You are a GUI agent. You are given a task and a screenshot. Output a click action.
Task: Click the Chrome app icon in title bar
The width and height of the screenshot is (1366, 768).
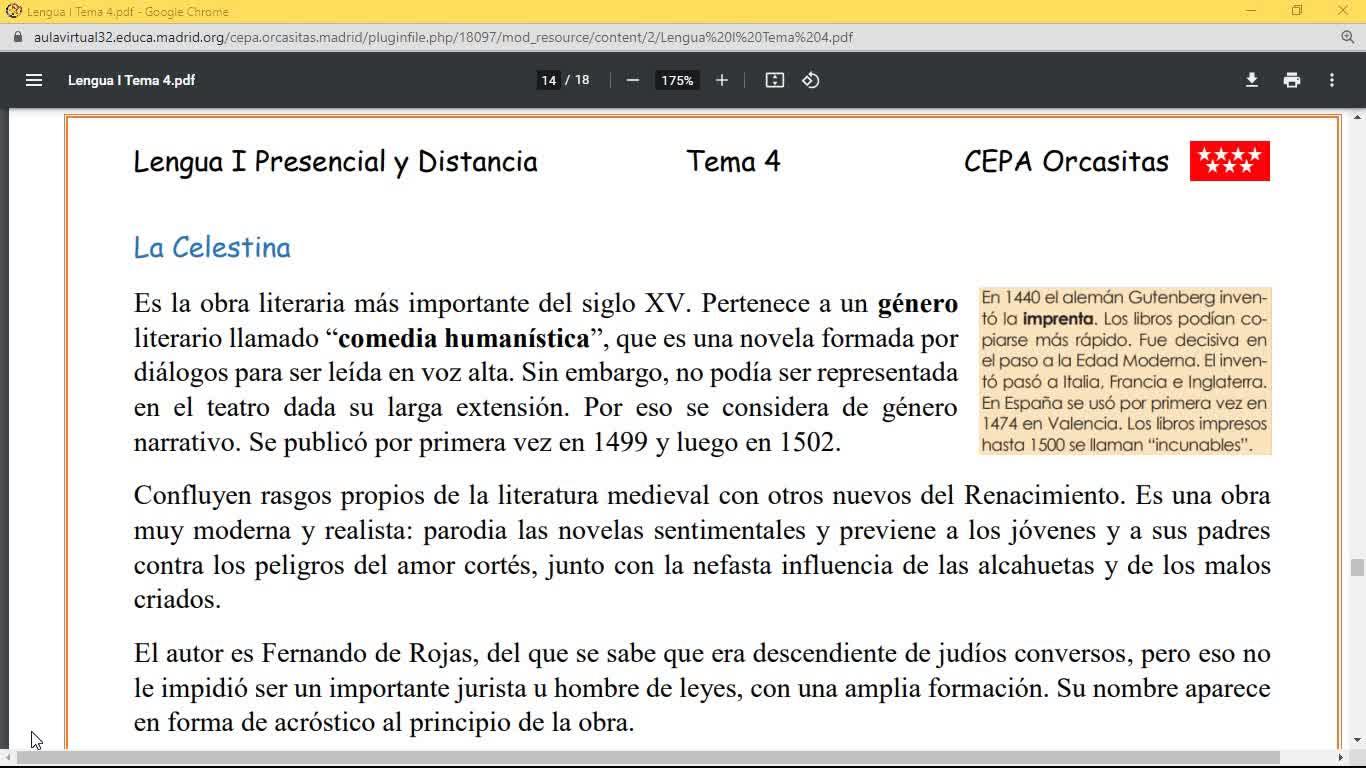pyautogui.click(x=13, y=11)
